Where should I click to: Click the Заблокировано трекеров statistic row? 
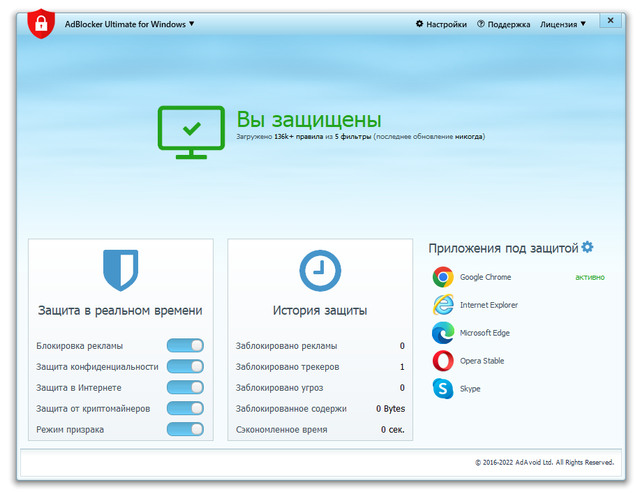click(x=320, y=367)
